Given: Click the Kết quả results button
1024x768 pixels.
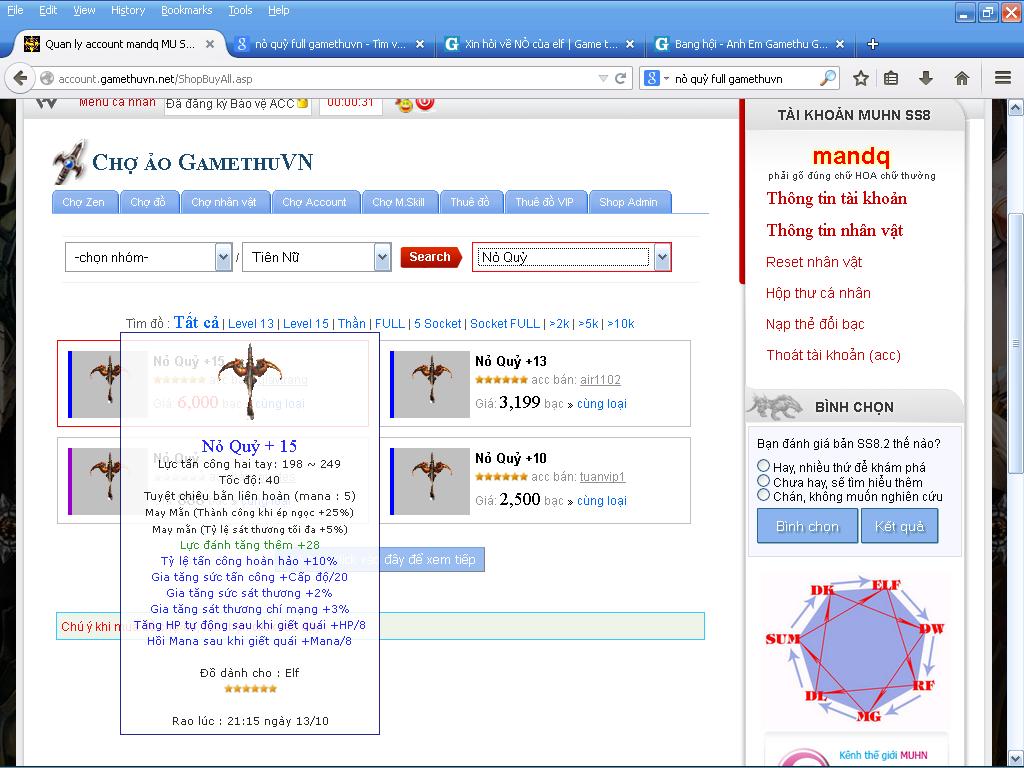Looking at the screenshot, I should click(x=899, y=526).
